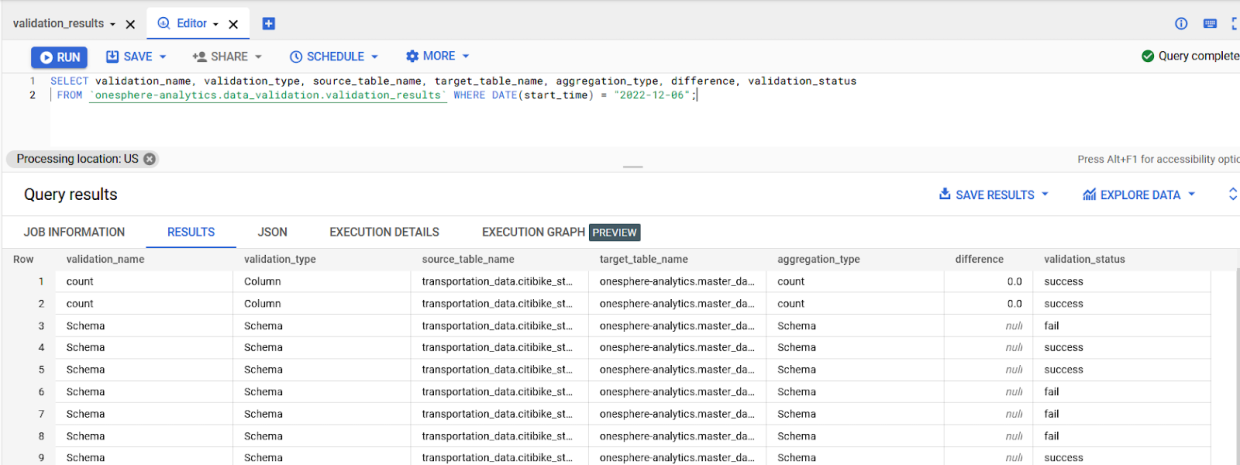Select source_table_name cell in row 5
The height and width of the screenshot is (465, 1240).
point(498,370)
